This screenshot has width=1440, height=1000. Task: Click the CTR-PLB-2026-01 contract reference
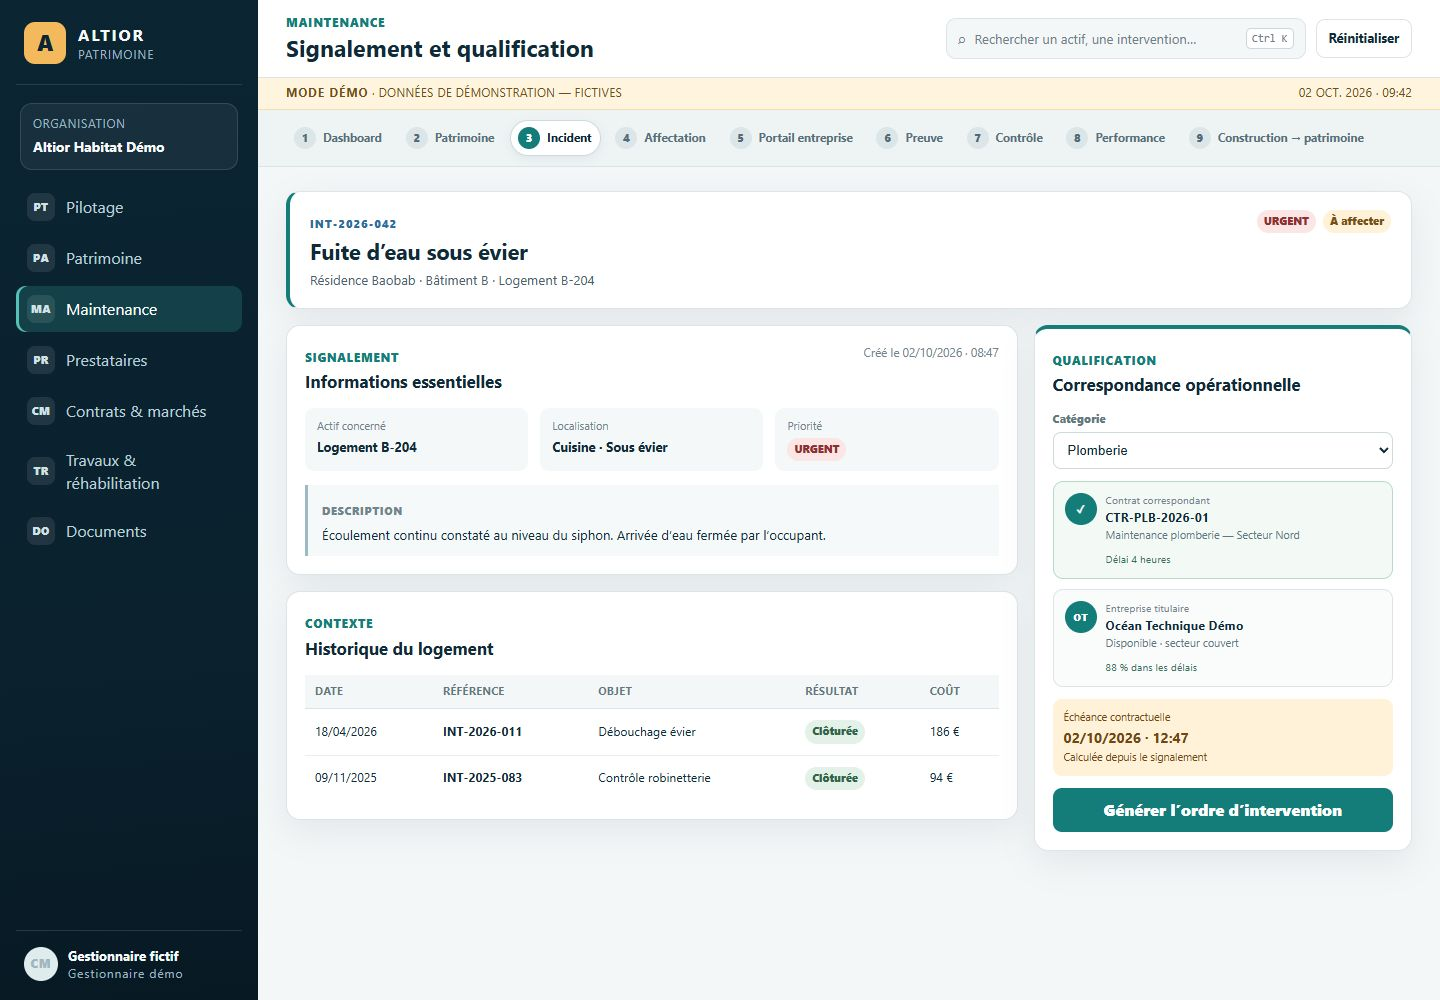[1157, 517]
